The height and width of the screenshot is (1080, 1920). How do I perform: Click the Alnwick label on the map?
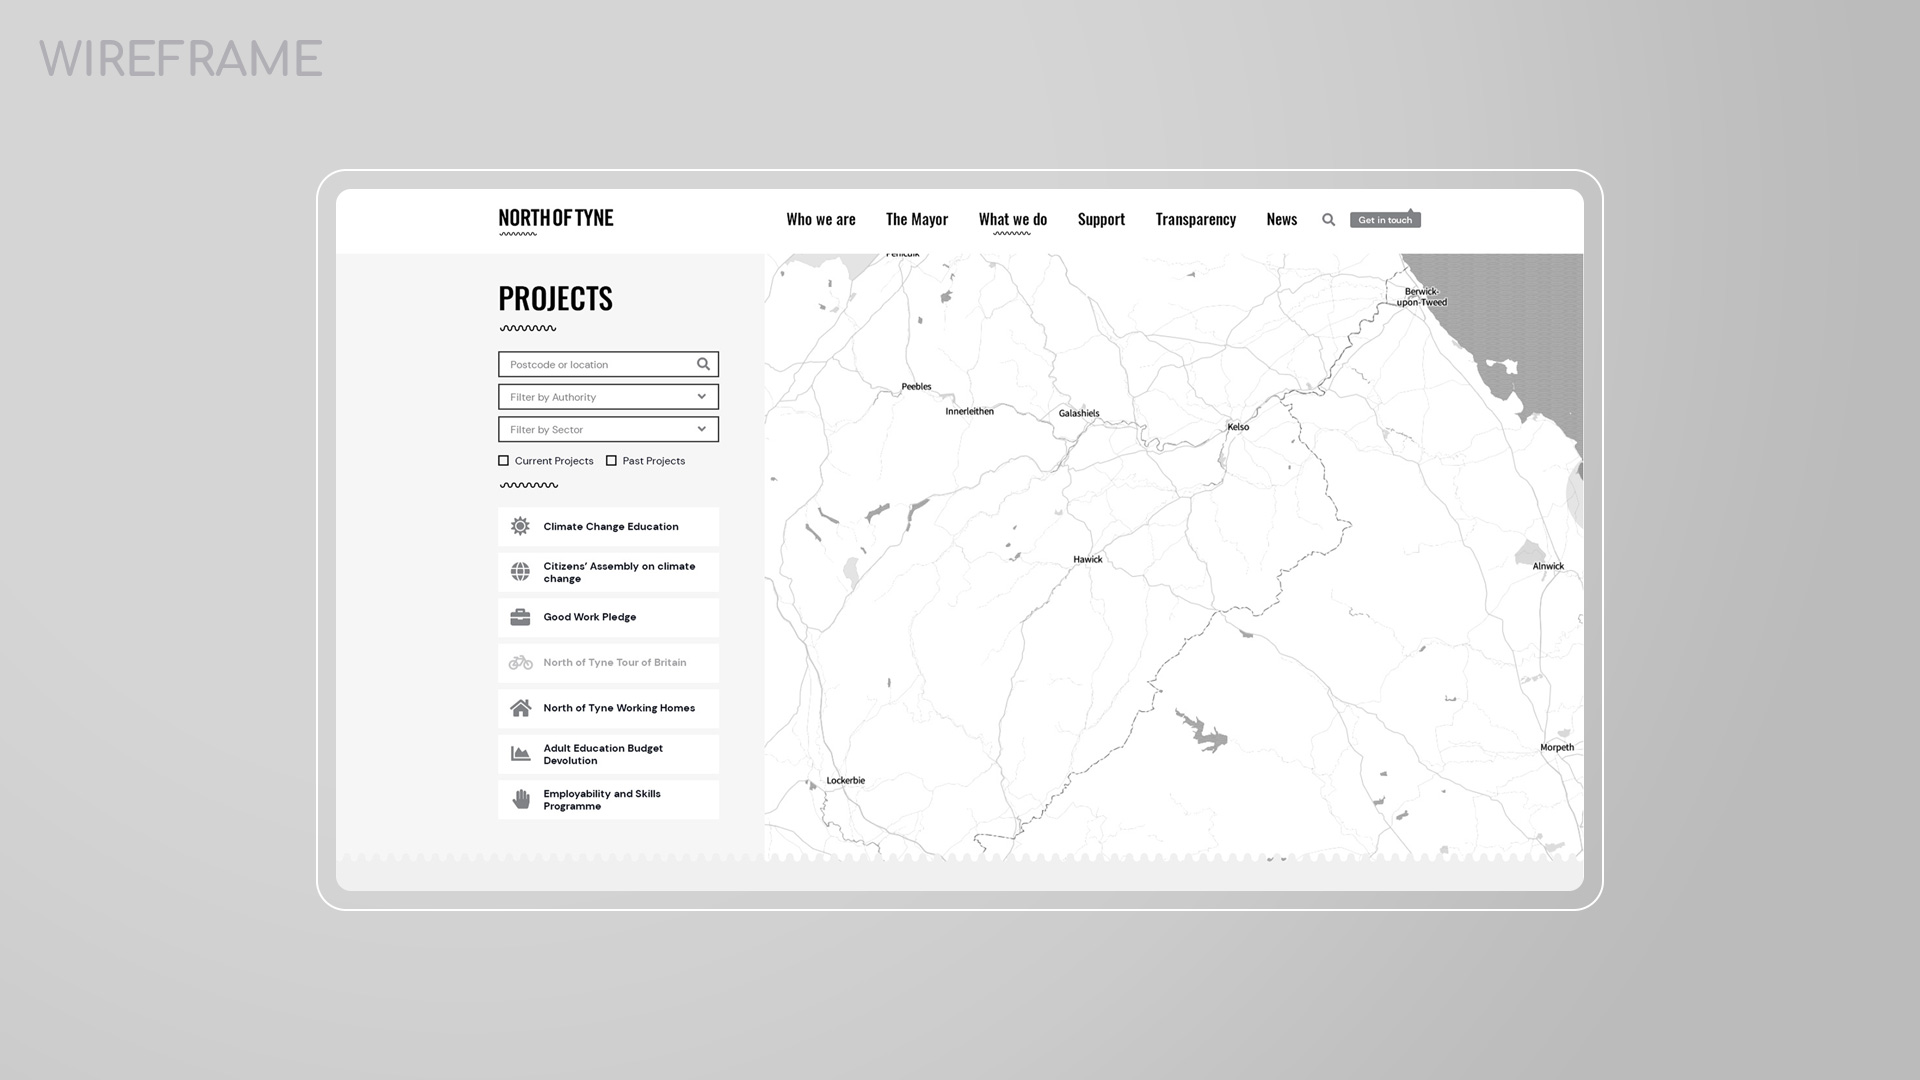pyautogui.click(x=1548, y=566)
